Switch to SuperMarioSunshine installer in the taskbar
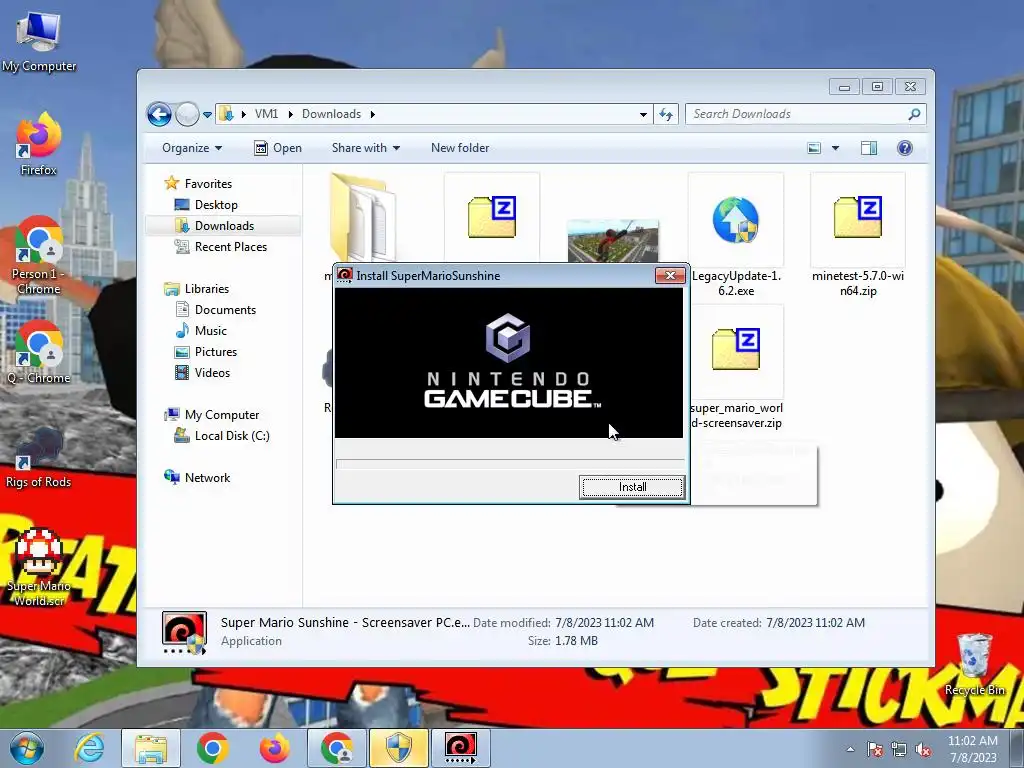This screenshot has height=768, width=1024. (x=460, y=748)
